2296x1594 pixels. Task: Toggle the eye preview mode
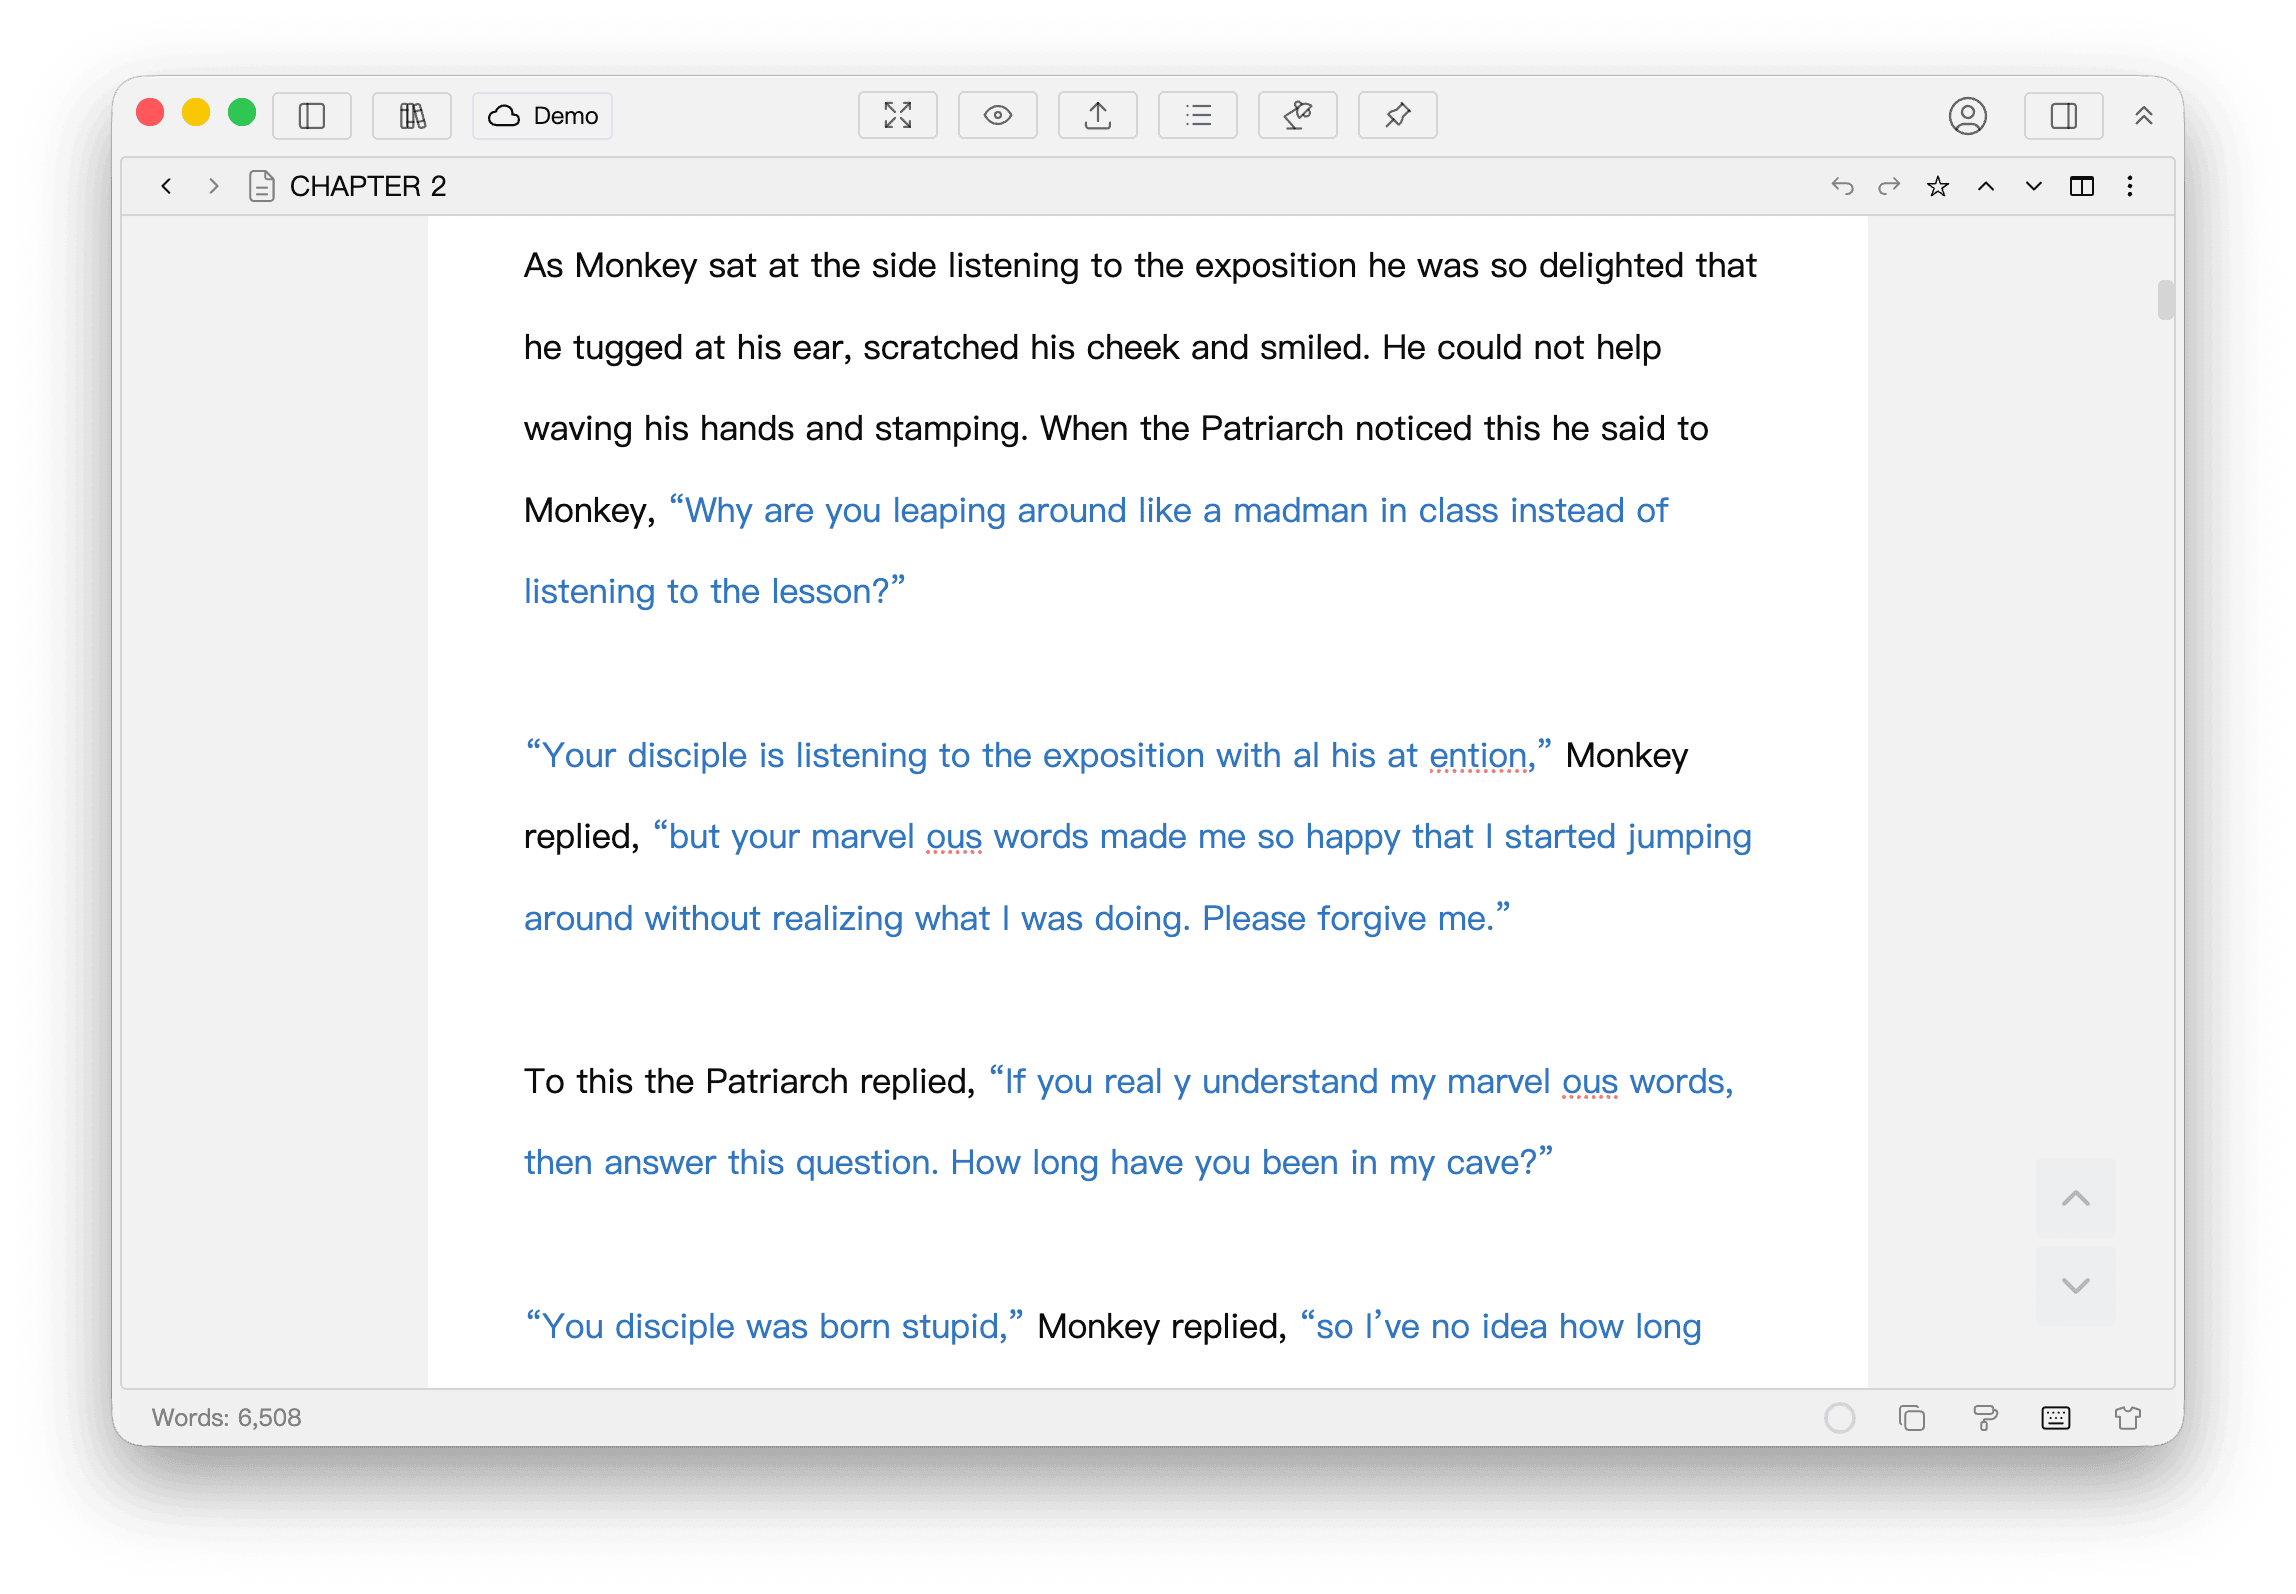point(998,116)
